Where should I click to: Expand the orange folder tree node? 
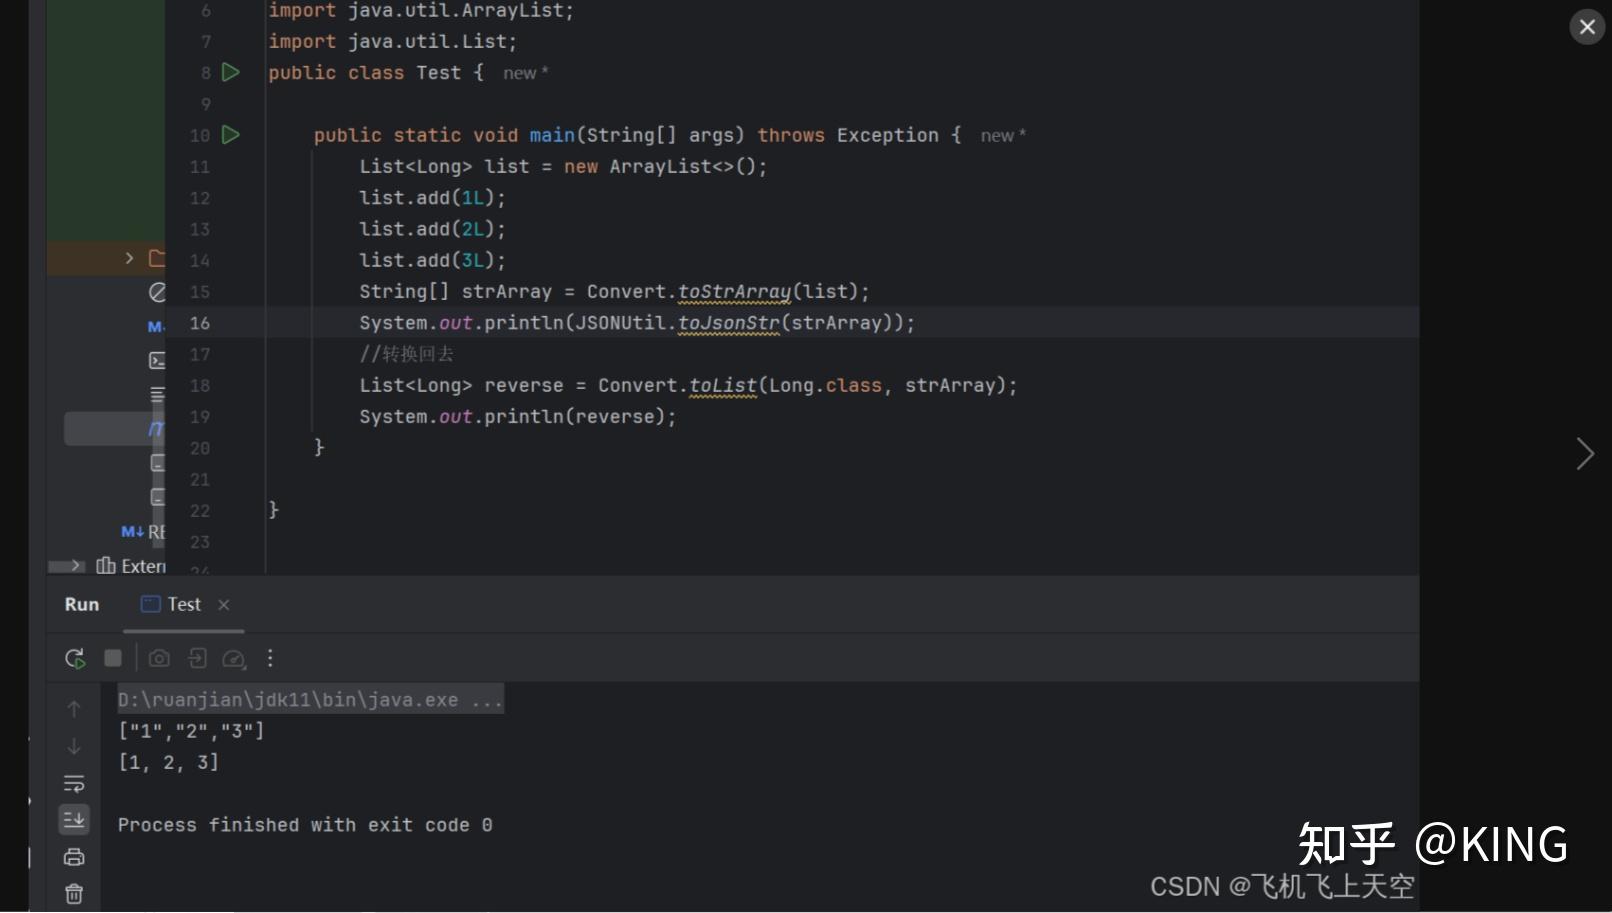[x=129, y=258]
